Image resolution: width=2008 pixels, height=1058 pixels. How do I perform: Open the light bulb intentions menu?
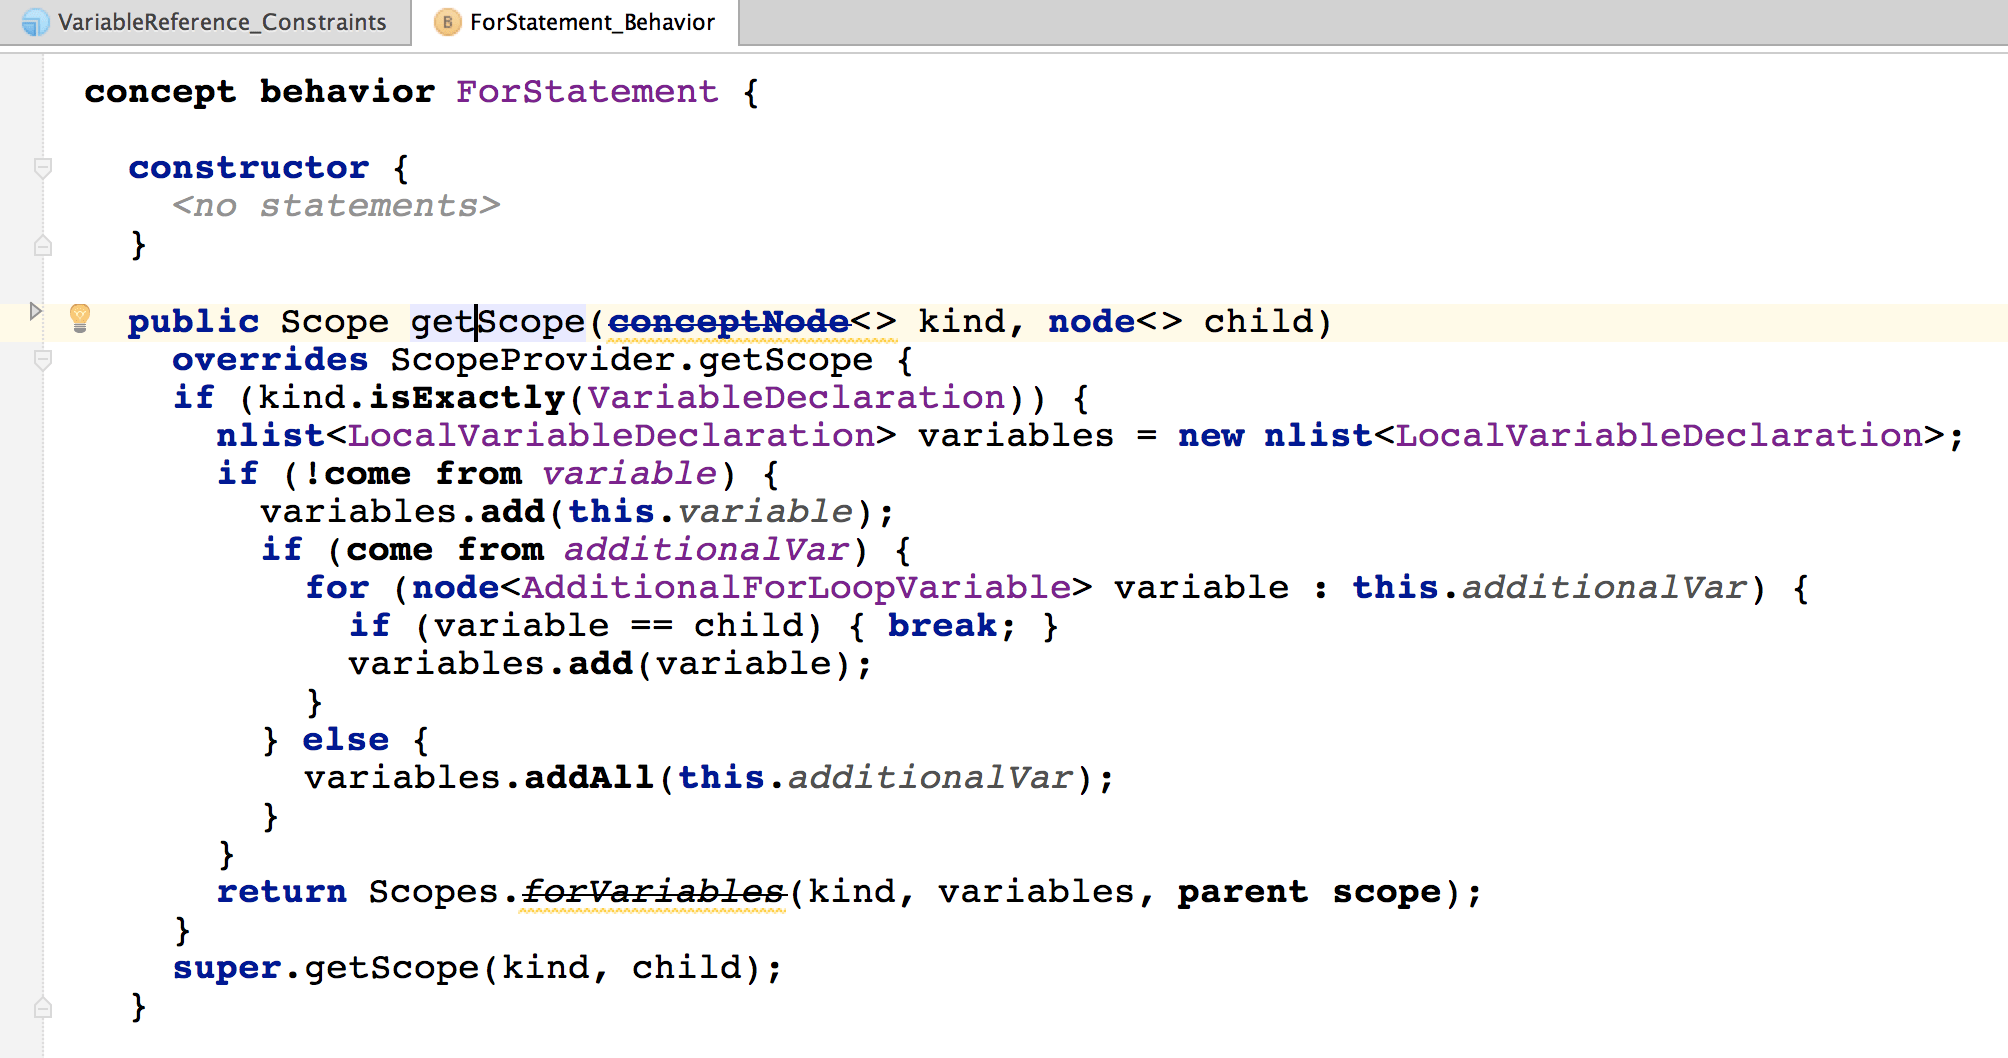pos(80,318)
